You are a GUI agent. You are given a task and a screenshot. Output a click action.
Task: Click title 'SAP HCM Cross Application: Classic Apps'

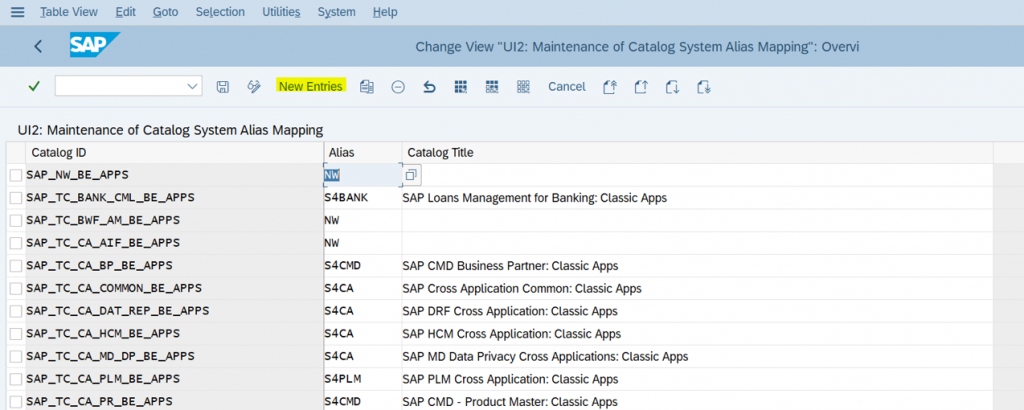[512, 334]
